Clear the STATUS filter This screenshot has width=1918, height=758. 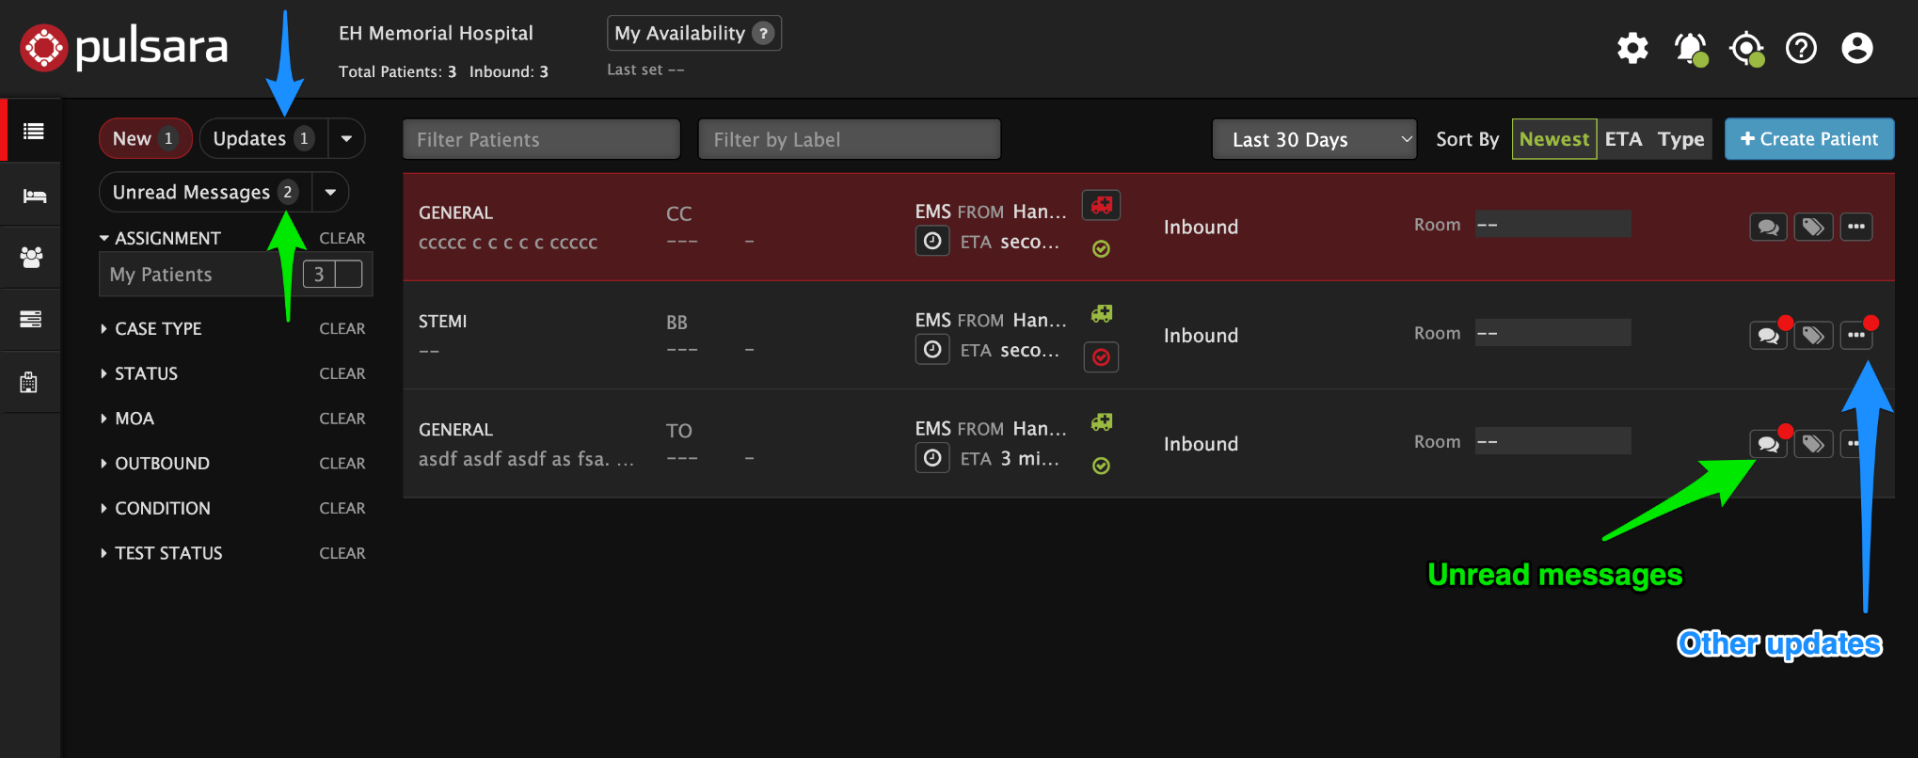tap(342, 374)
